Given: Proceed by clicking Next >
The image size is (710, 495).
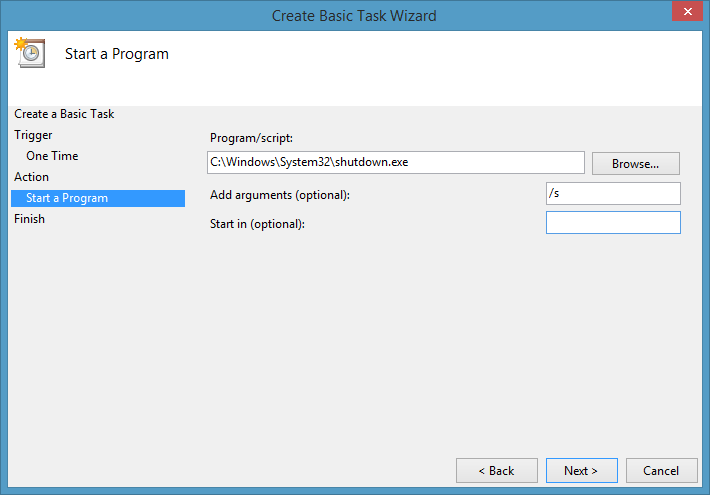Looking at the screenshot, I should click(581, 471).
